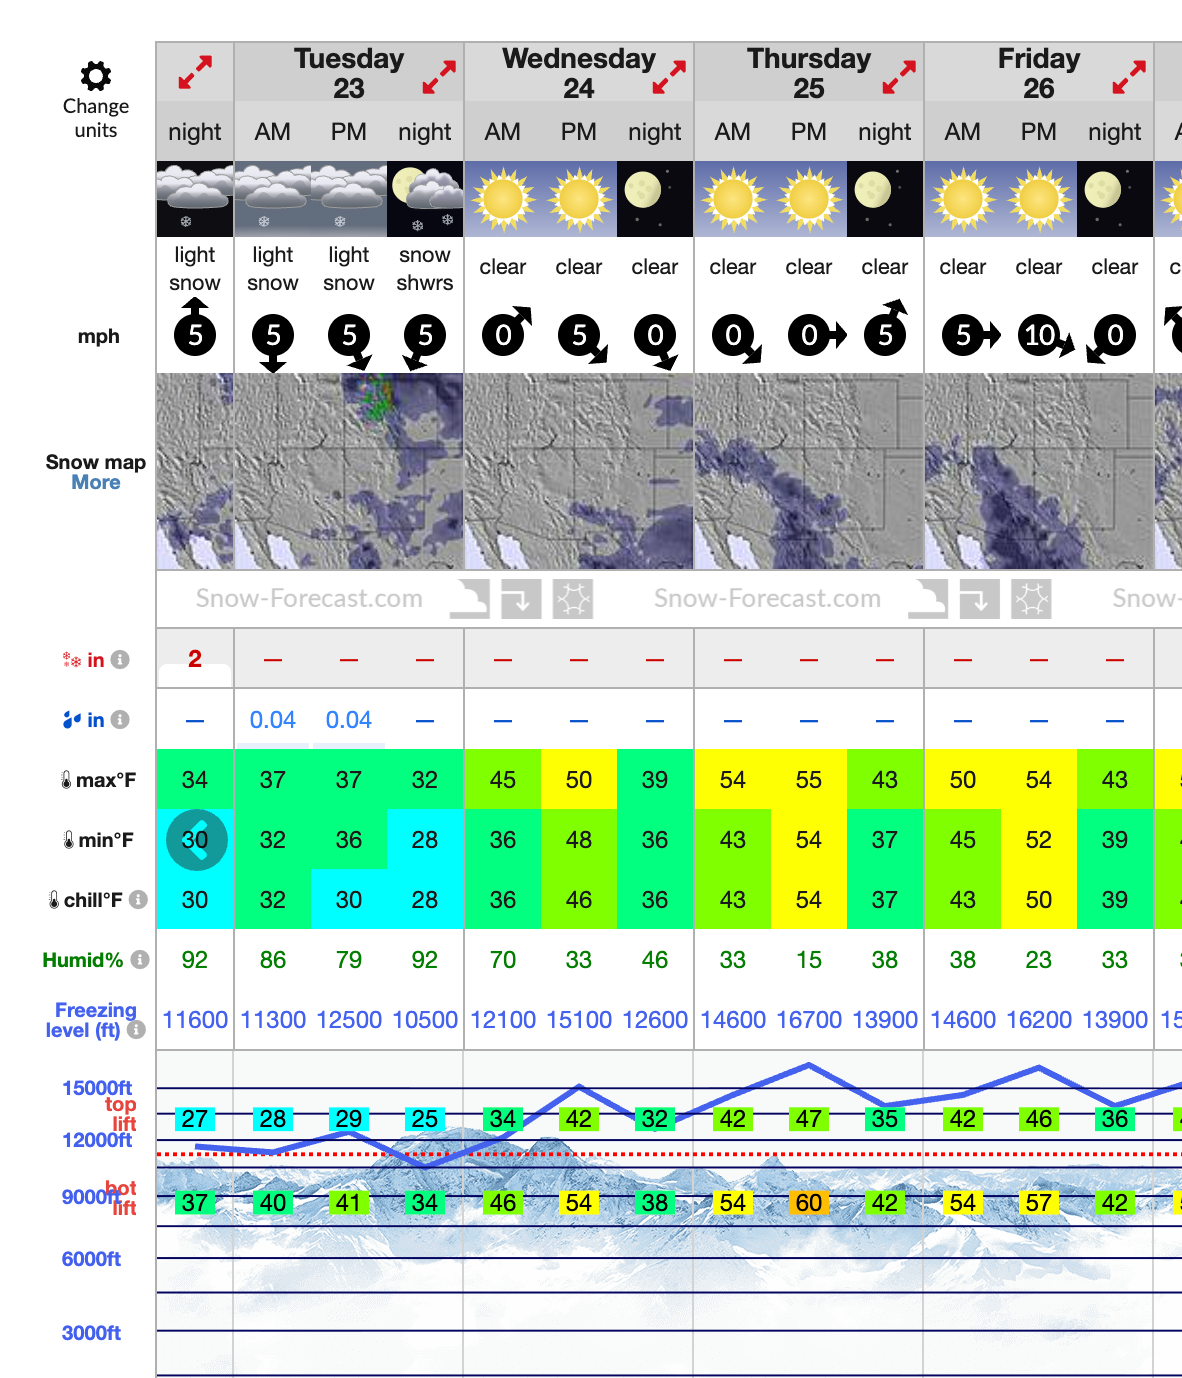Click the wind chill info icon
Viewport: 1182px width, 1378px height.
pyautogui.click(x=138, y=900)
